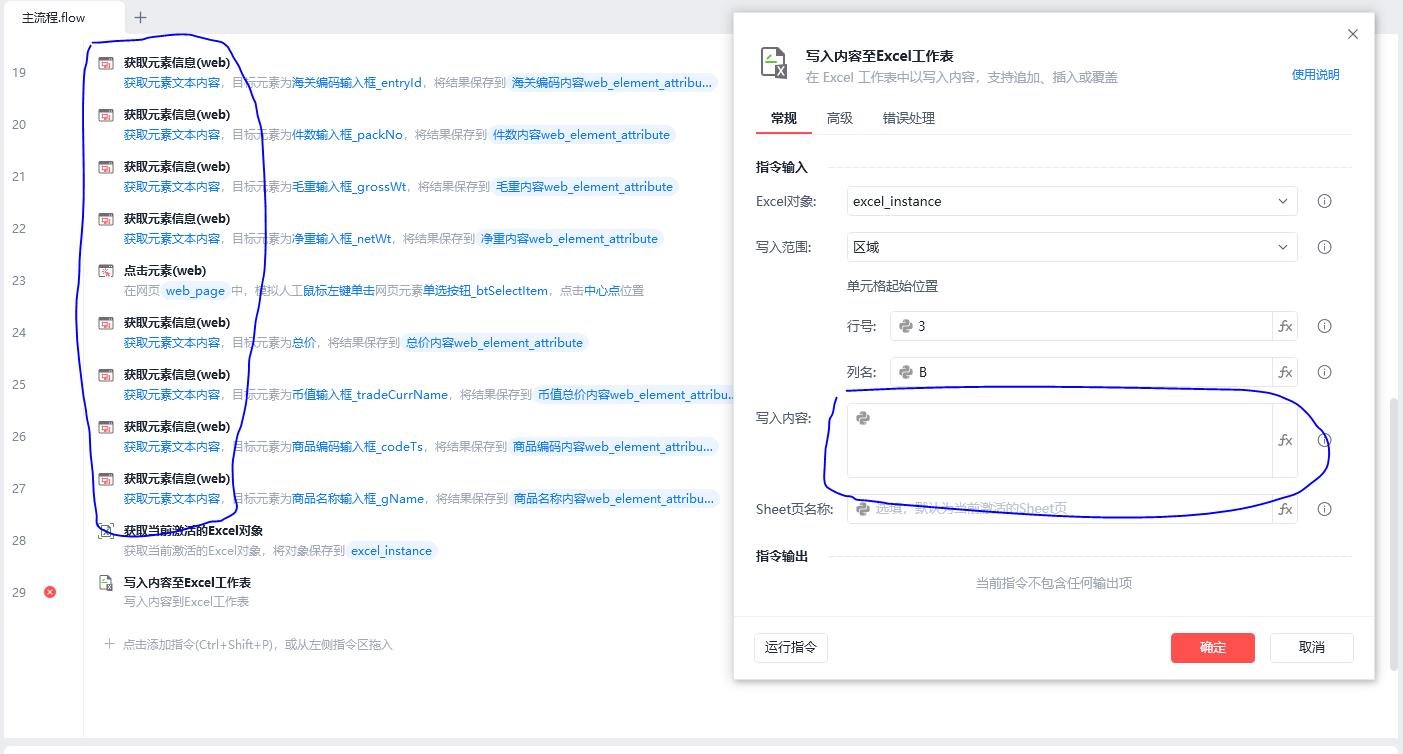Click the 取消 button

tap(1311, 647)
